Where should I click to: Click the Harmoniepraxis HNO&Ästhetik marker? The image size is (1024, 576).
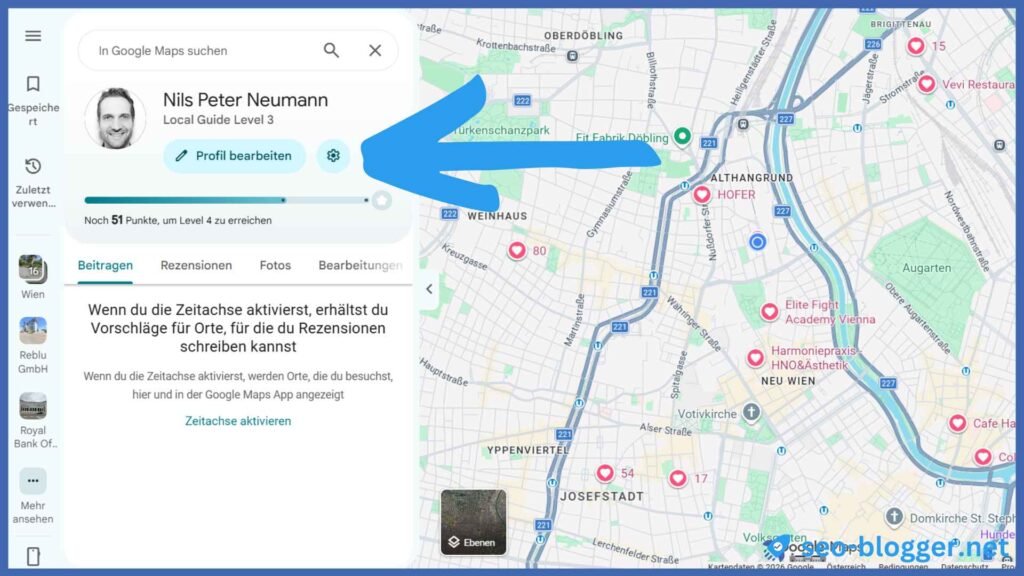(x=755, y=357)
